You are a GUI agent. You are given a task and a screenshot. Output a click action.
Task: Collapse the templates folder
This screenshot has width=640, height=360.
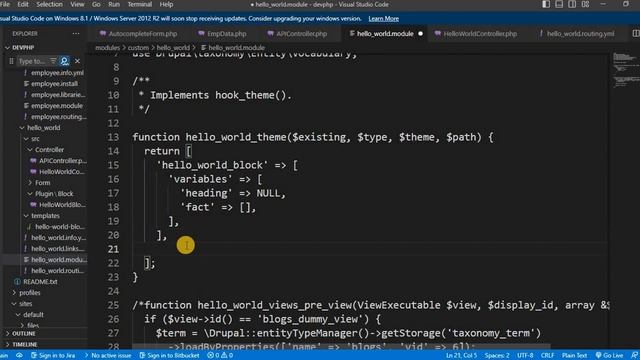(45, 216)
